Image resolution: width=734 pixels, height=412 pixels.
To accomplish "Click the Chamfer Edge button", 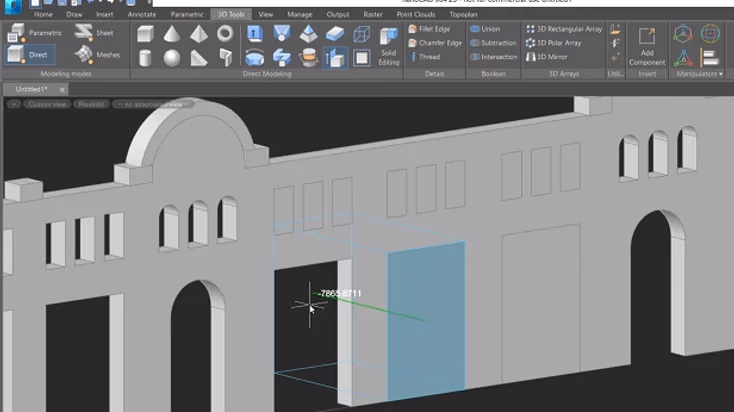I will pos(435,43).
